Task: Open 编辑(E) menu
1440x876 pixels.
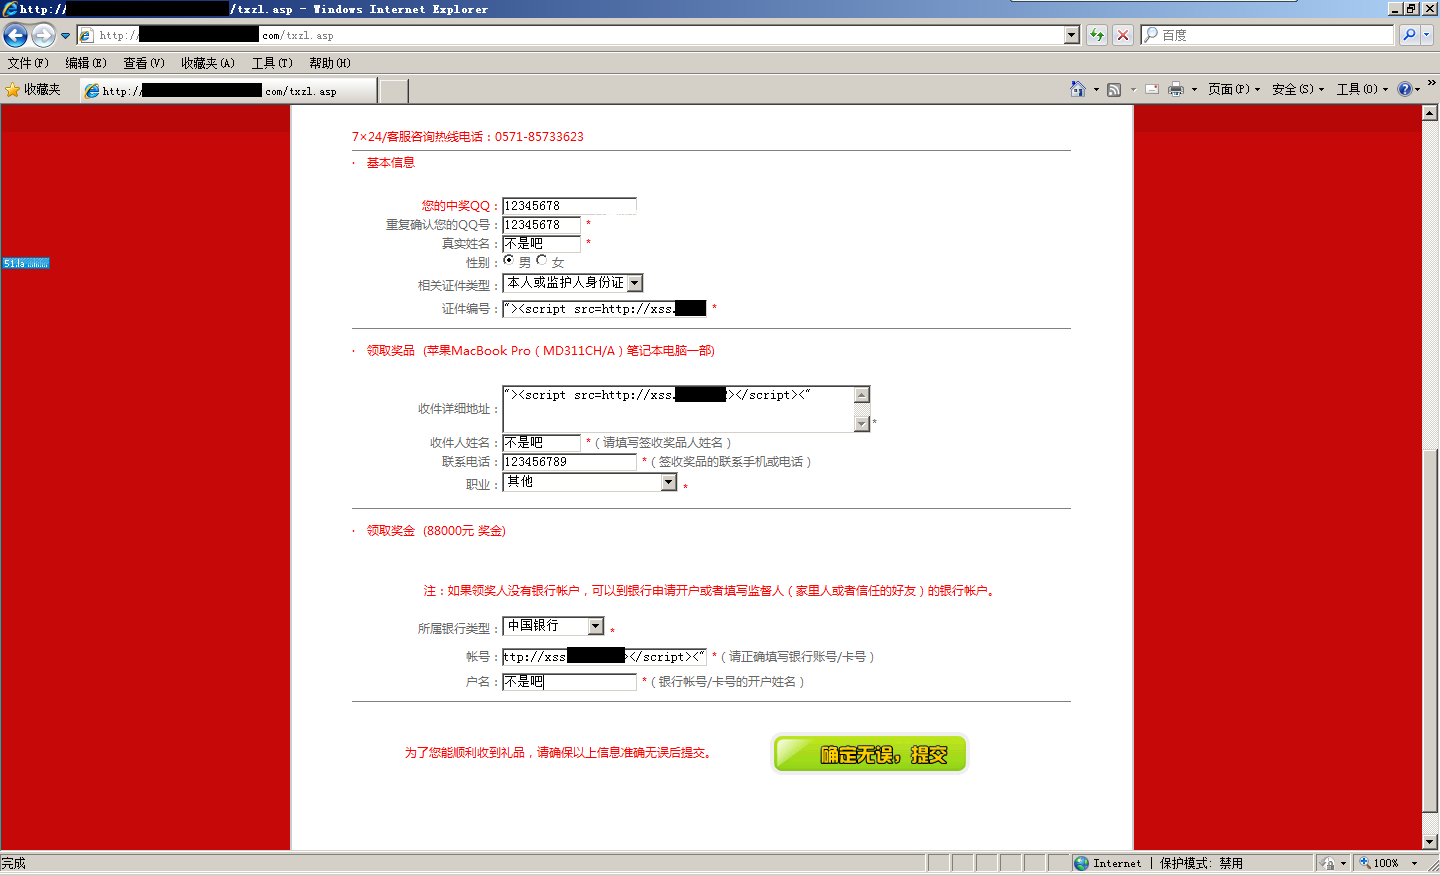Action: point(86,63)
